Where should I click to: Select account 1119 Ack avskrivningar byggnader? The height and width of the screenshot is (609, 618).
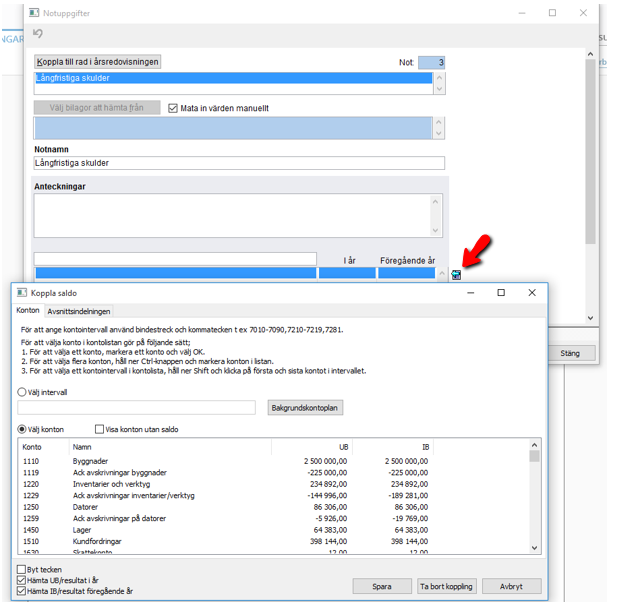(225, 473)
